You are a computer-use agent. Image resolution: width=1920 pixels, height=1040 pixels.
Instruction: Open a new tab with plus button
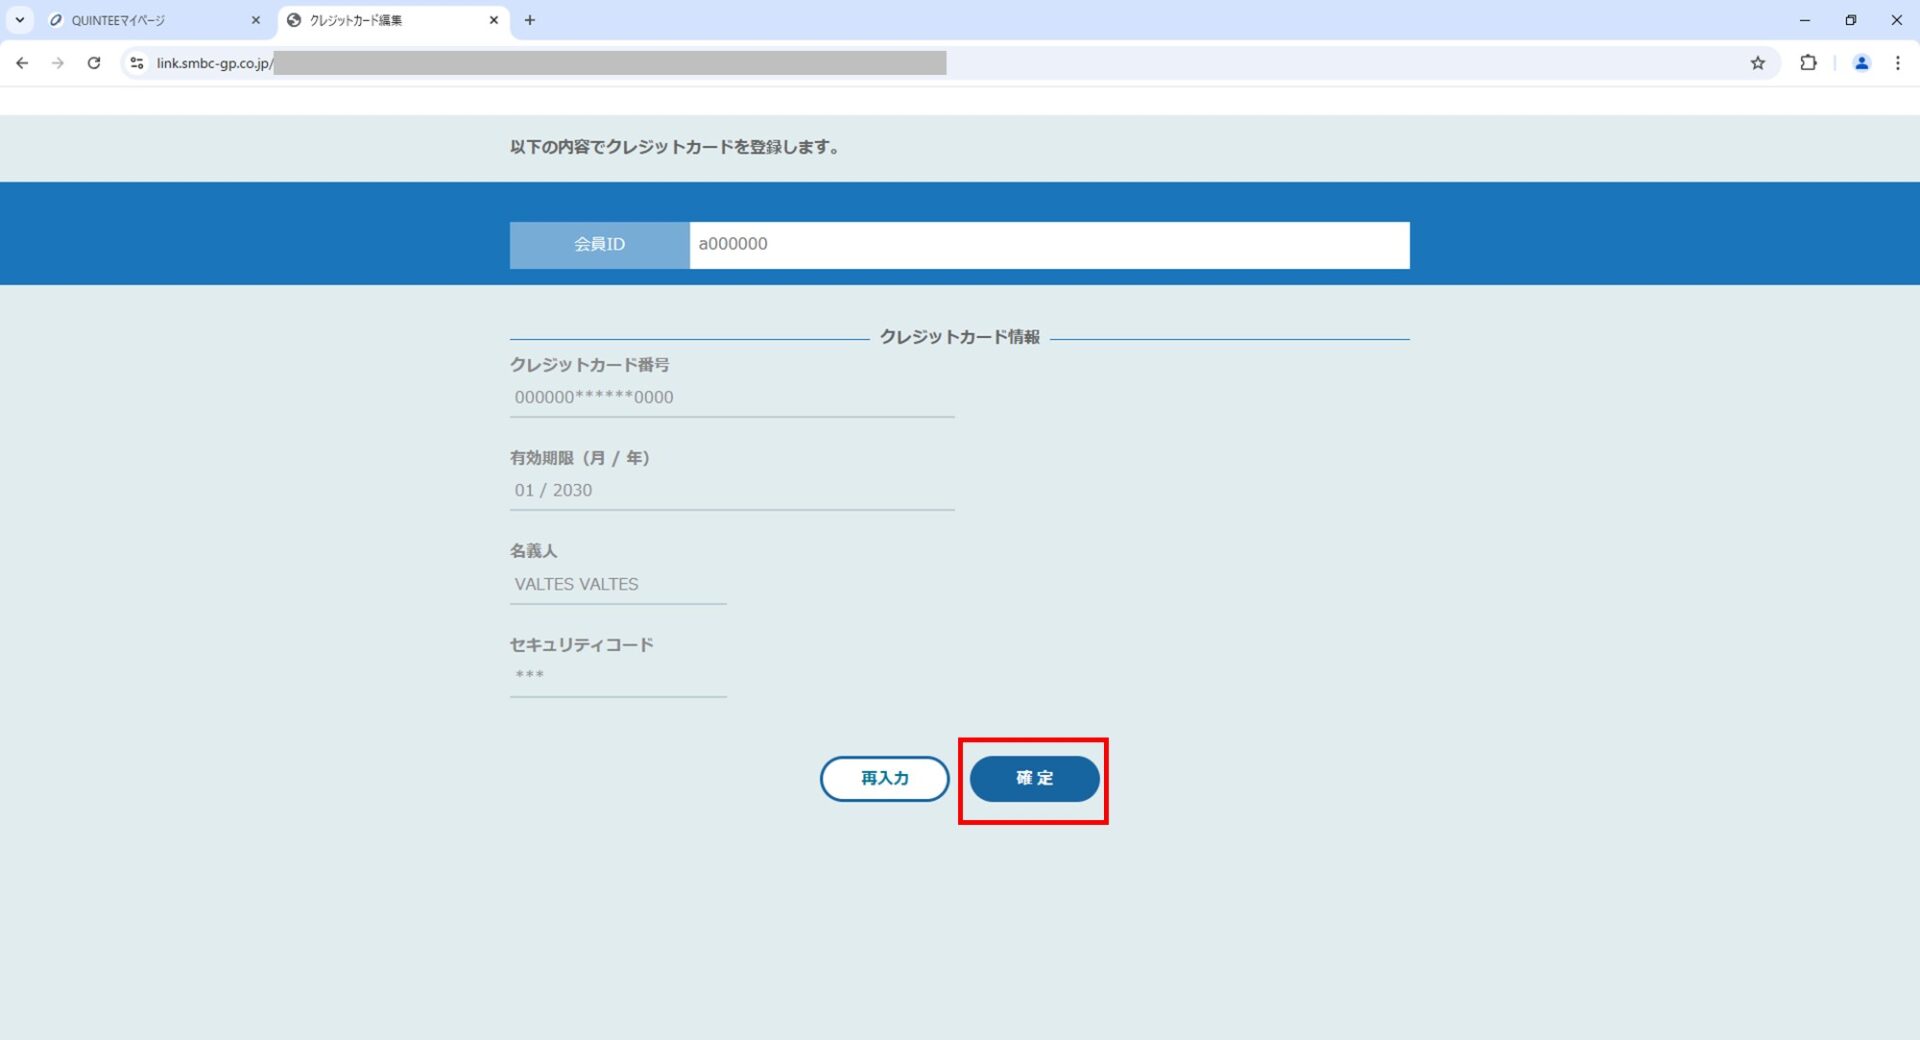click(x=530, y=20)
